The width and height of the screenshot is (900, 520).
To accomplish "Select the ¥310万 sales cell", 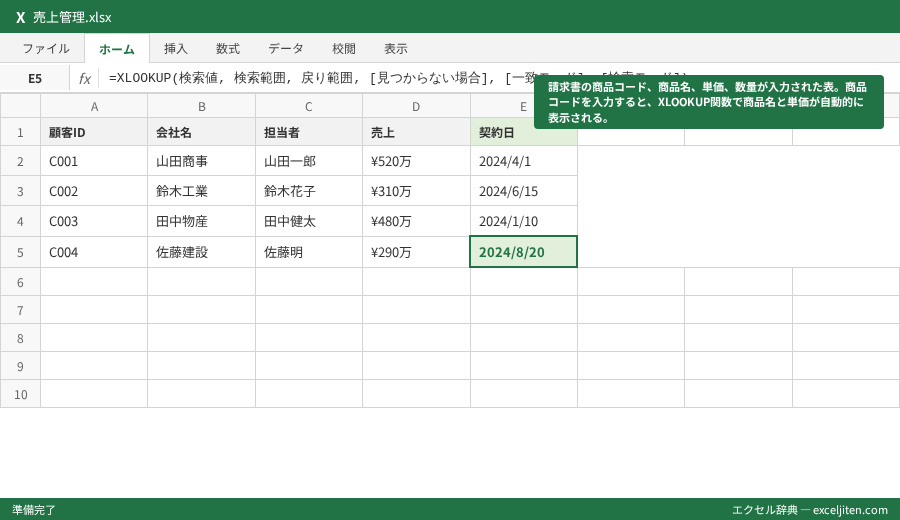I will pos(416,191).
